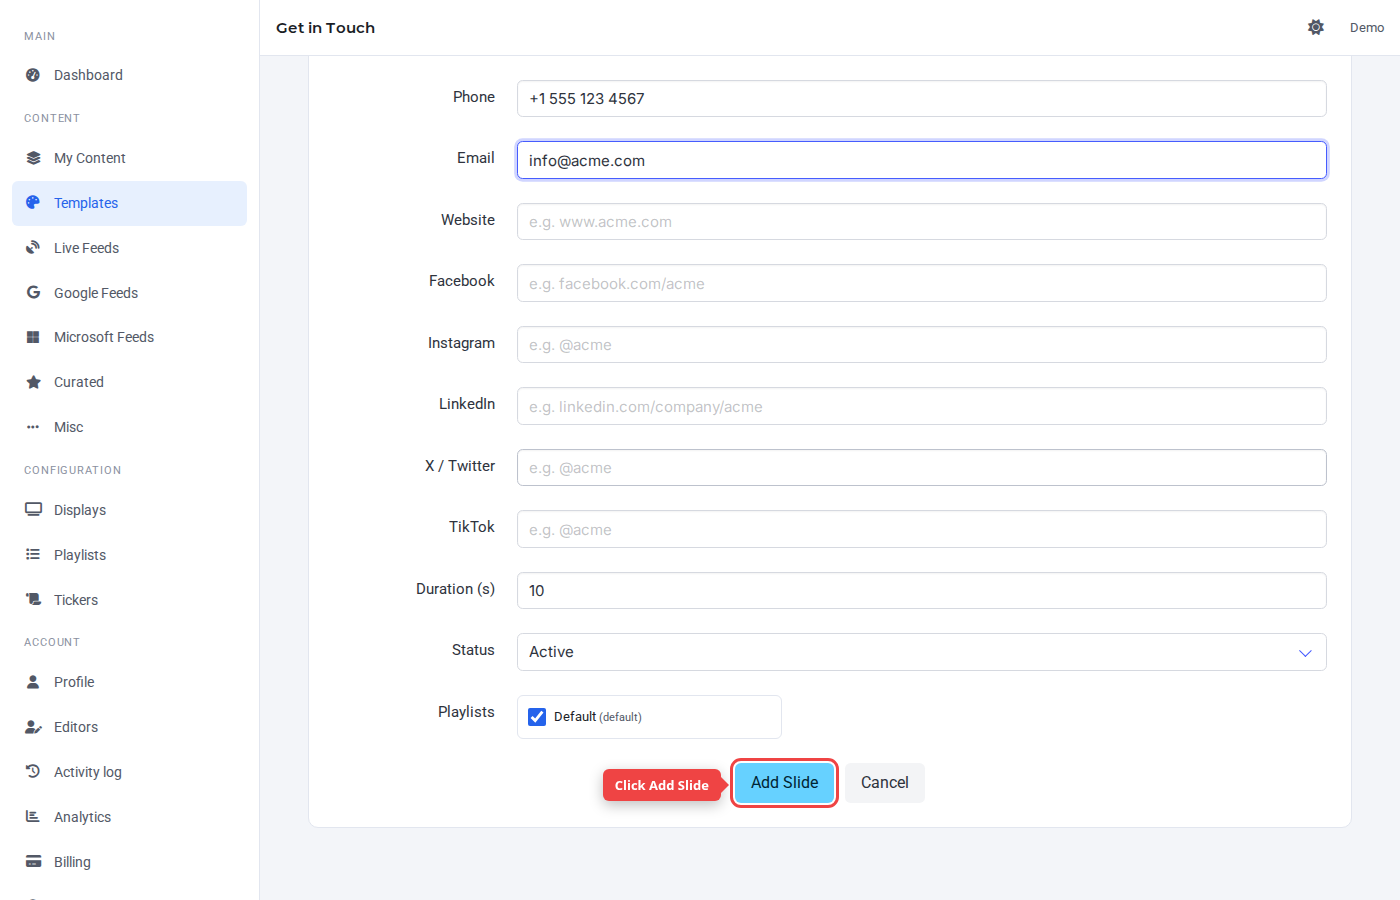
Task: Open the Analytics menu entry
Action: click(x=129, y=817)
